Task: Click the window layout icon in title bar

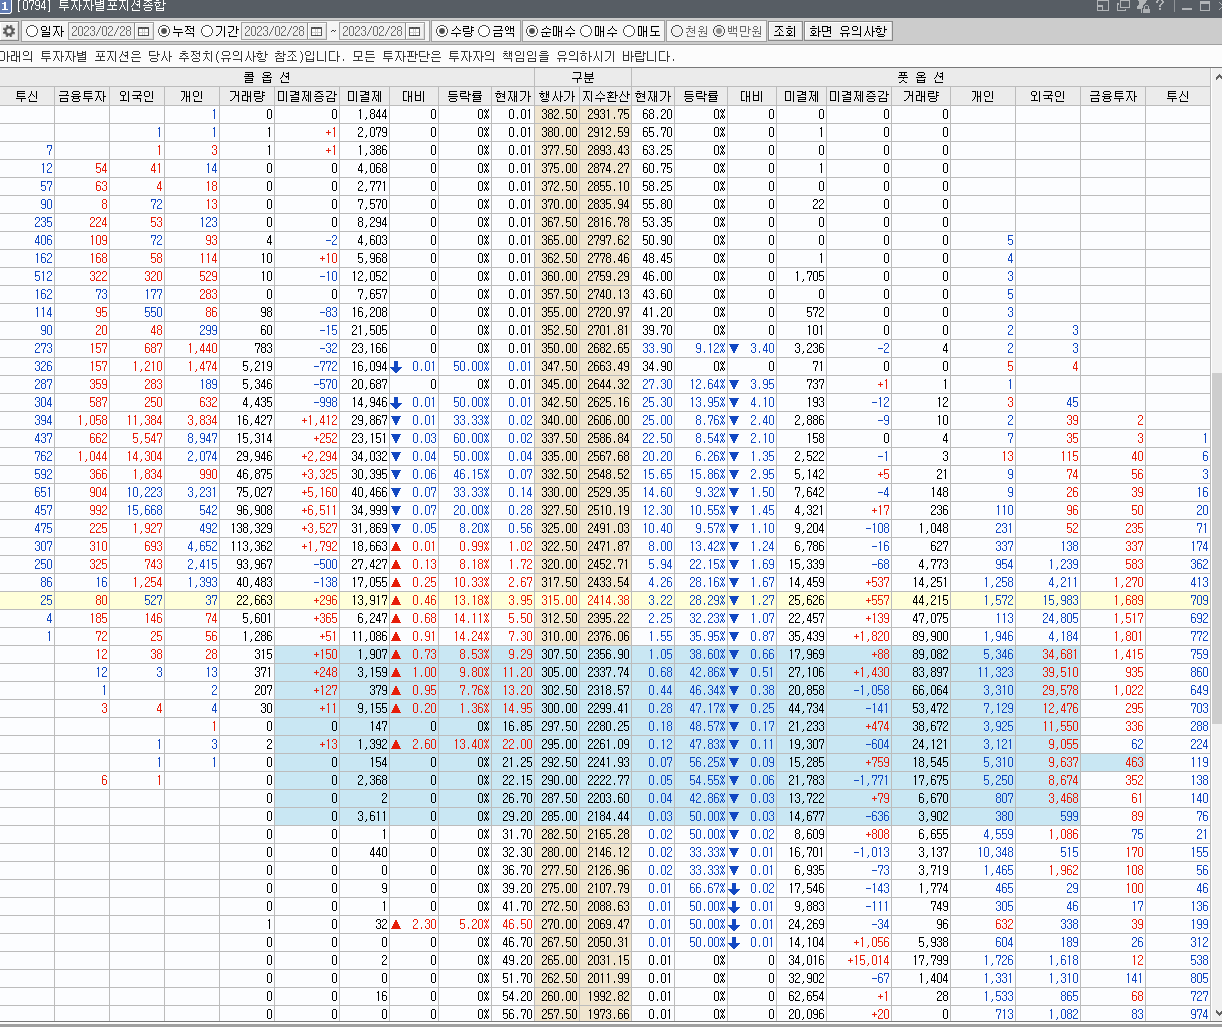Action: [x=1103, y=6]
